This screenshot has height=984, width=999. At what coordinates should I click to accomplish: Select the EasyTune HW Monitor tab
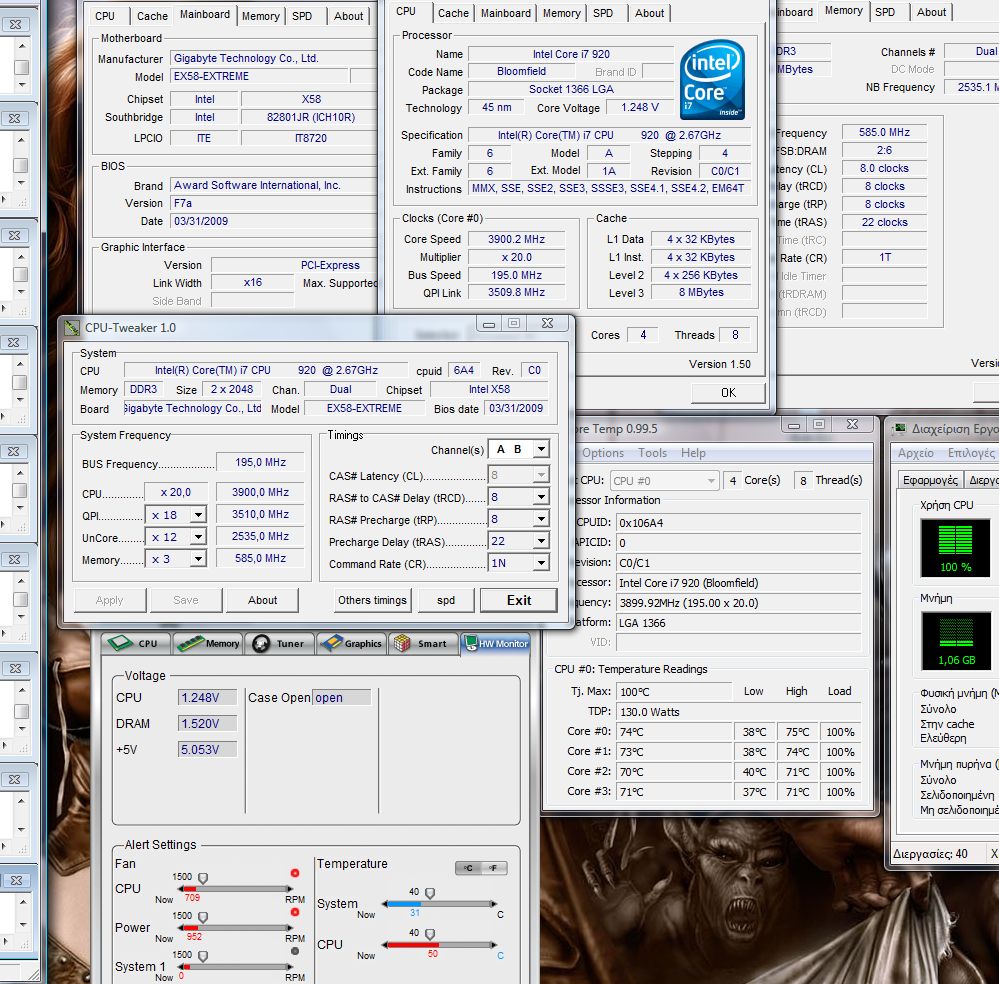point(495,644)
